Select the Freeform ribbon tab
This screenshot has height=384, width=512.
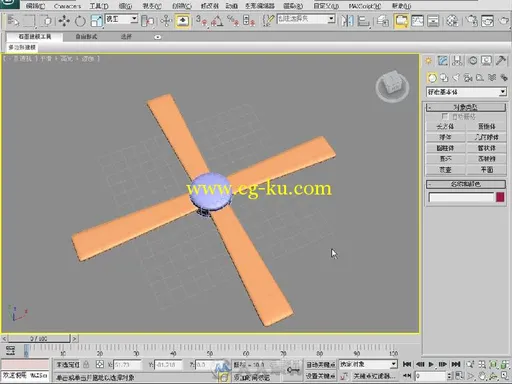tap(86, 37)
